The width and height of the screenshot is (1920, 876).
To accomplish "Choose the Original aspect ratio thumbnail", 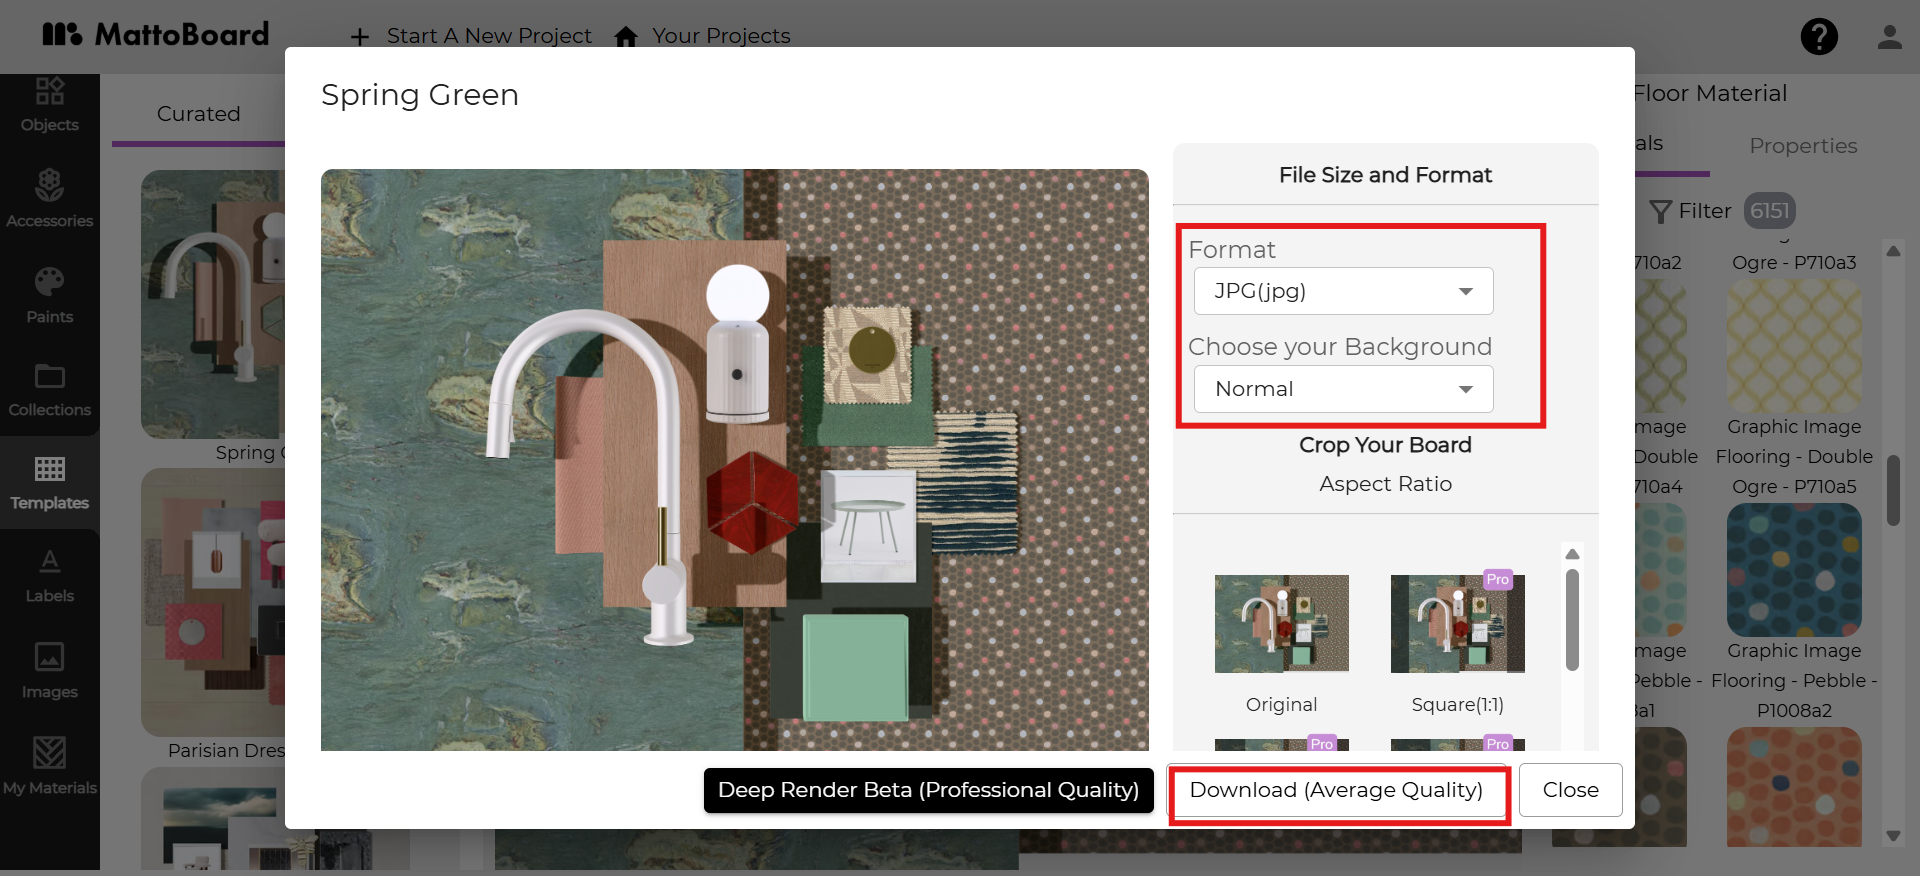I will coord(1281,624).
